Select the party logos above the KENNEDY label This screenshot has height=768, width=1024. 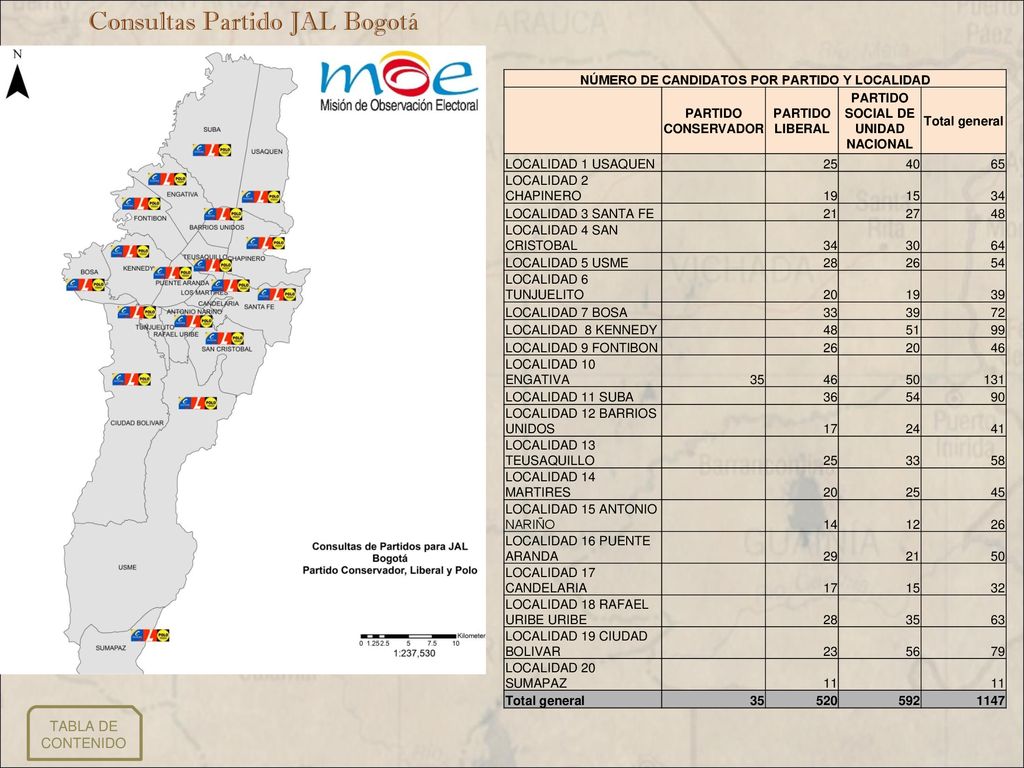130,251
